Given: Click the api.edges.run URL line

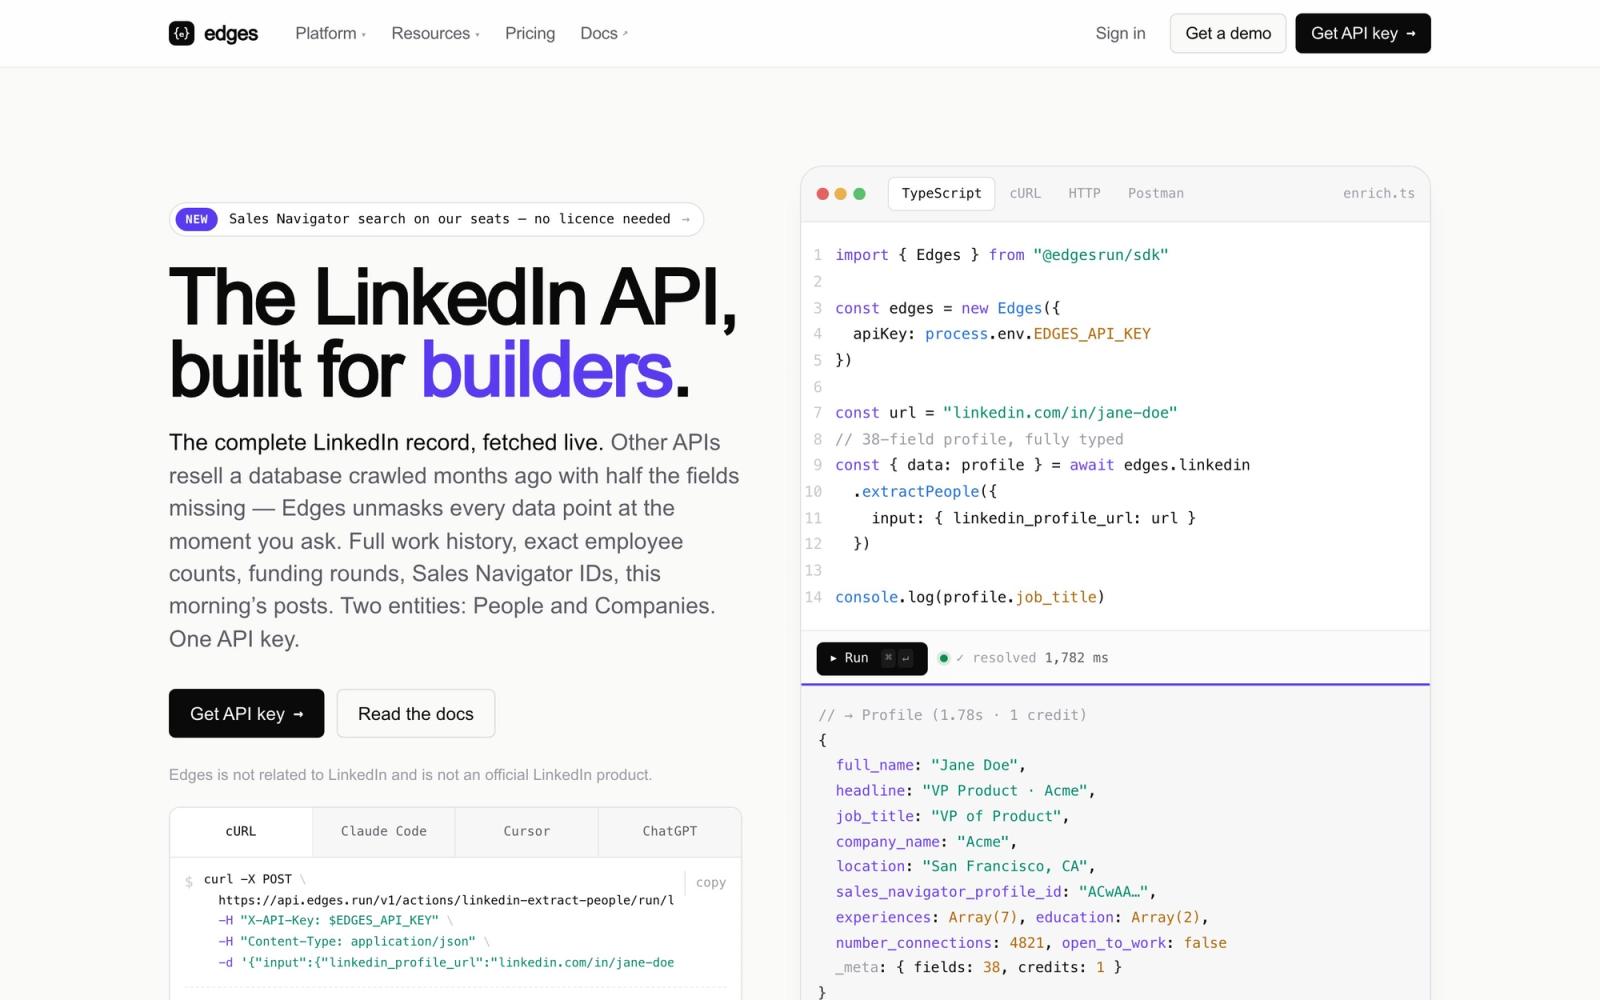Looking at the screenshot, I should (446, 900).
